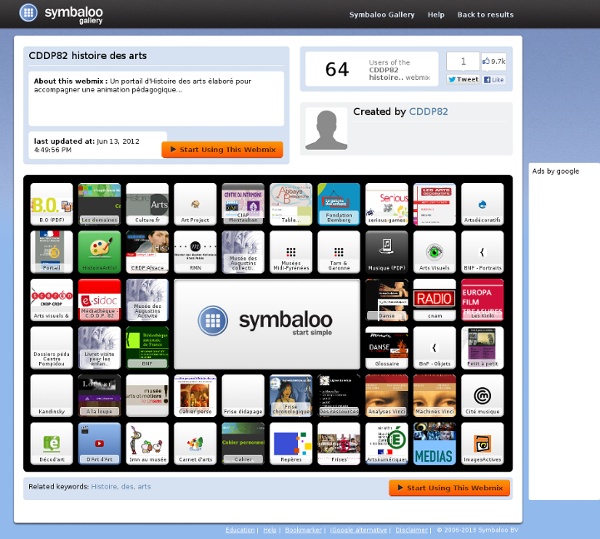This screenshot has width=600, height=539.
Task: Open the Arts décoratifs tile
Action: tap(483, 204)
